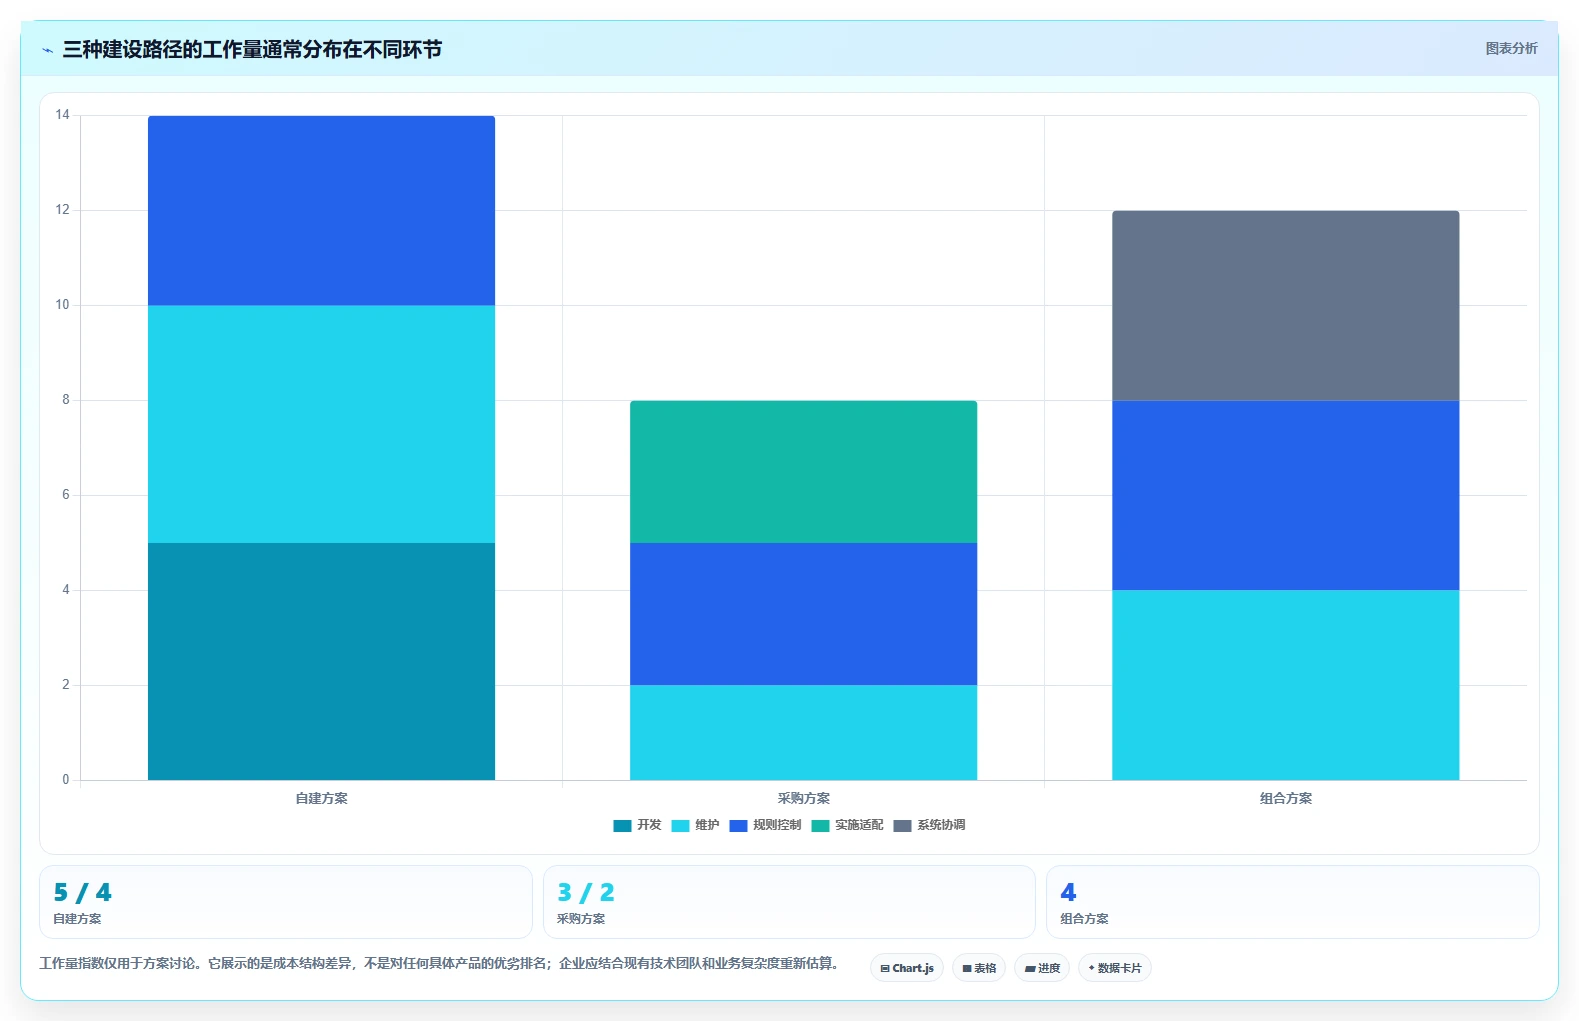
Task: Click the y-axis tick label 10
Action: 63,305
